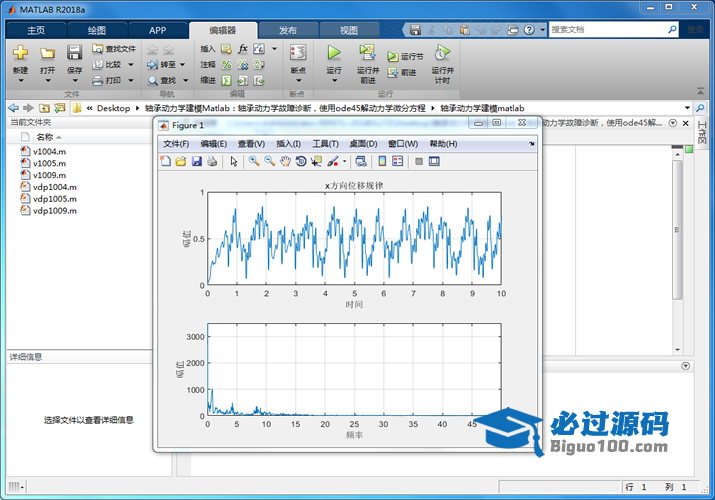The image size is (715, 500).
Task: Click the New (新建) file icon
Action: (20, 52)
